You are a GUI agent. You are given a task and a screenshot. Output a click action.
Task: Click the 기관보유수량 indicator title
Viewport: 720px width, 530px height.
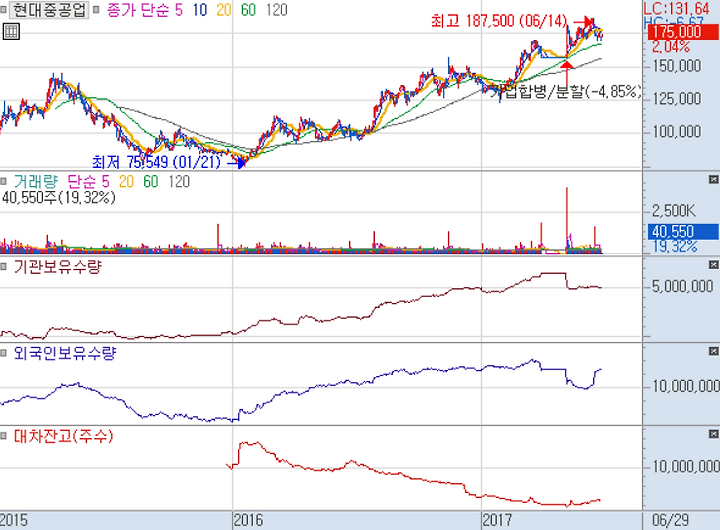tap(57, 267)
